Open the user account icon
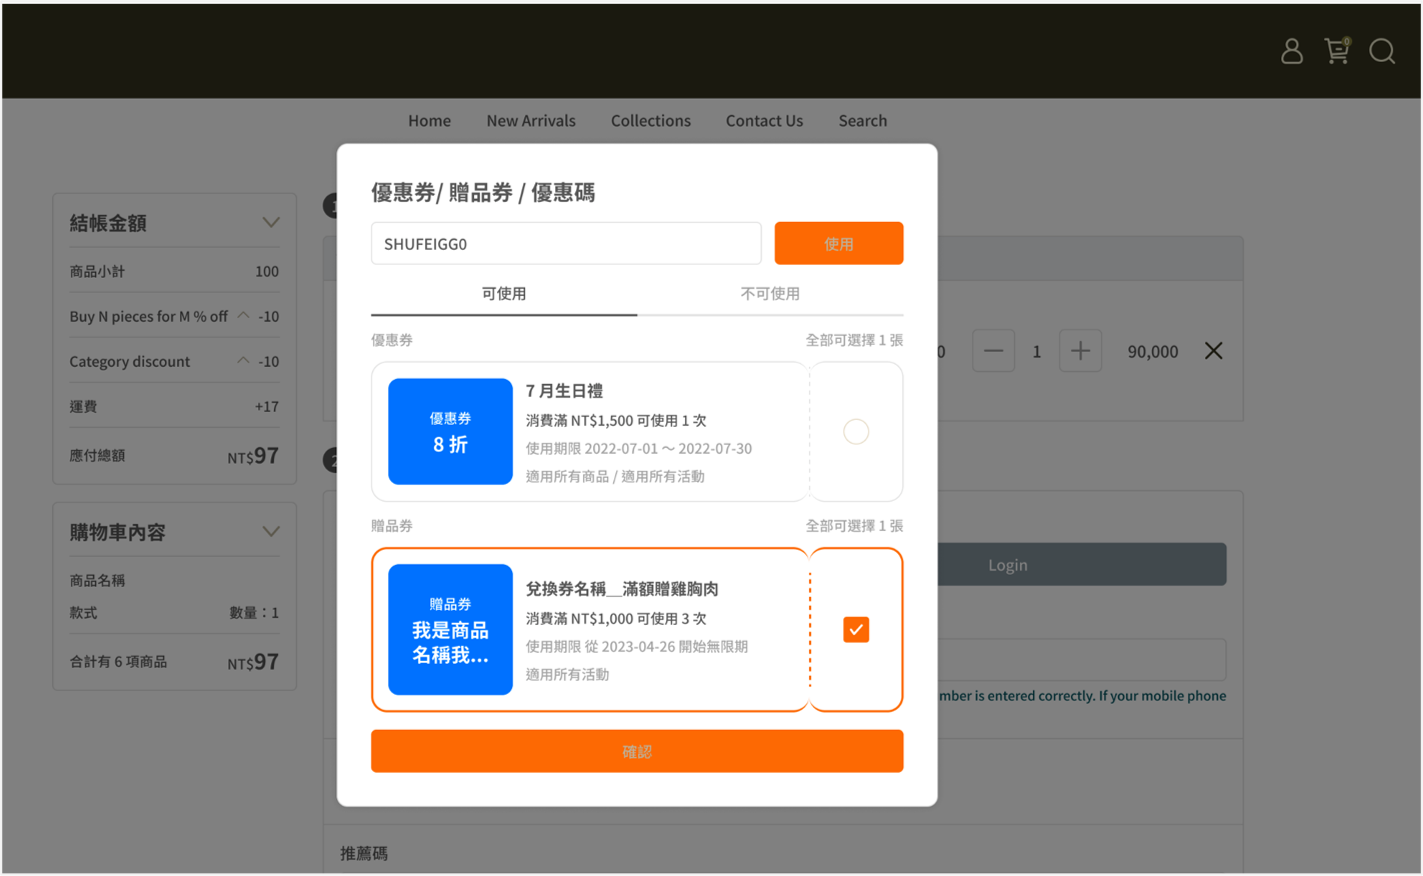This screenshot has height=876, width=1423. click(1291, 51)
